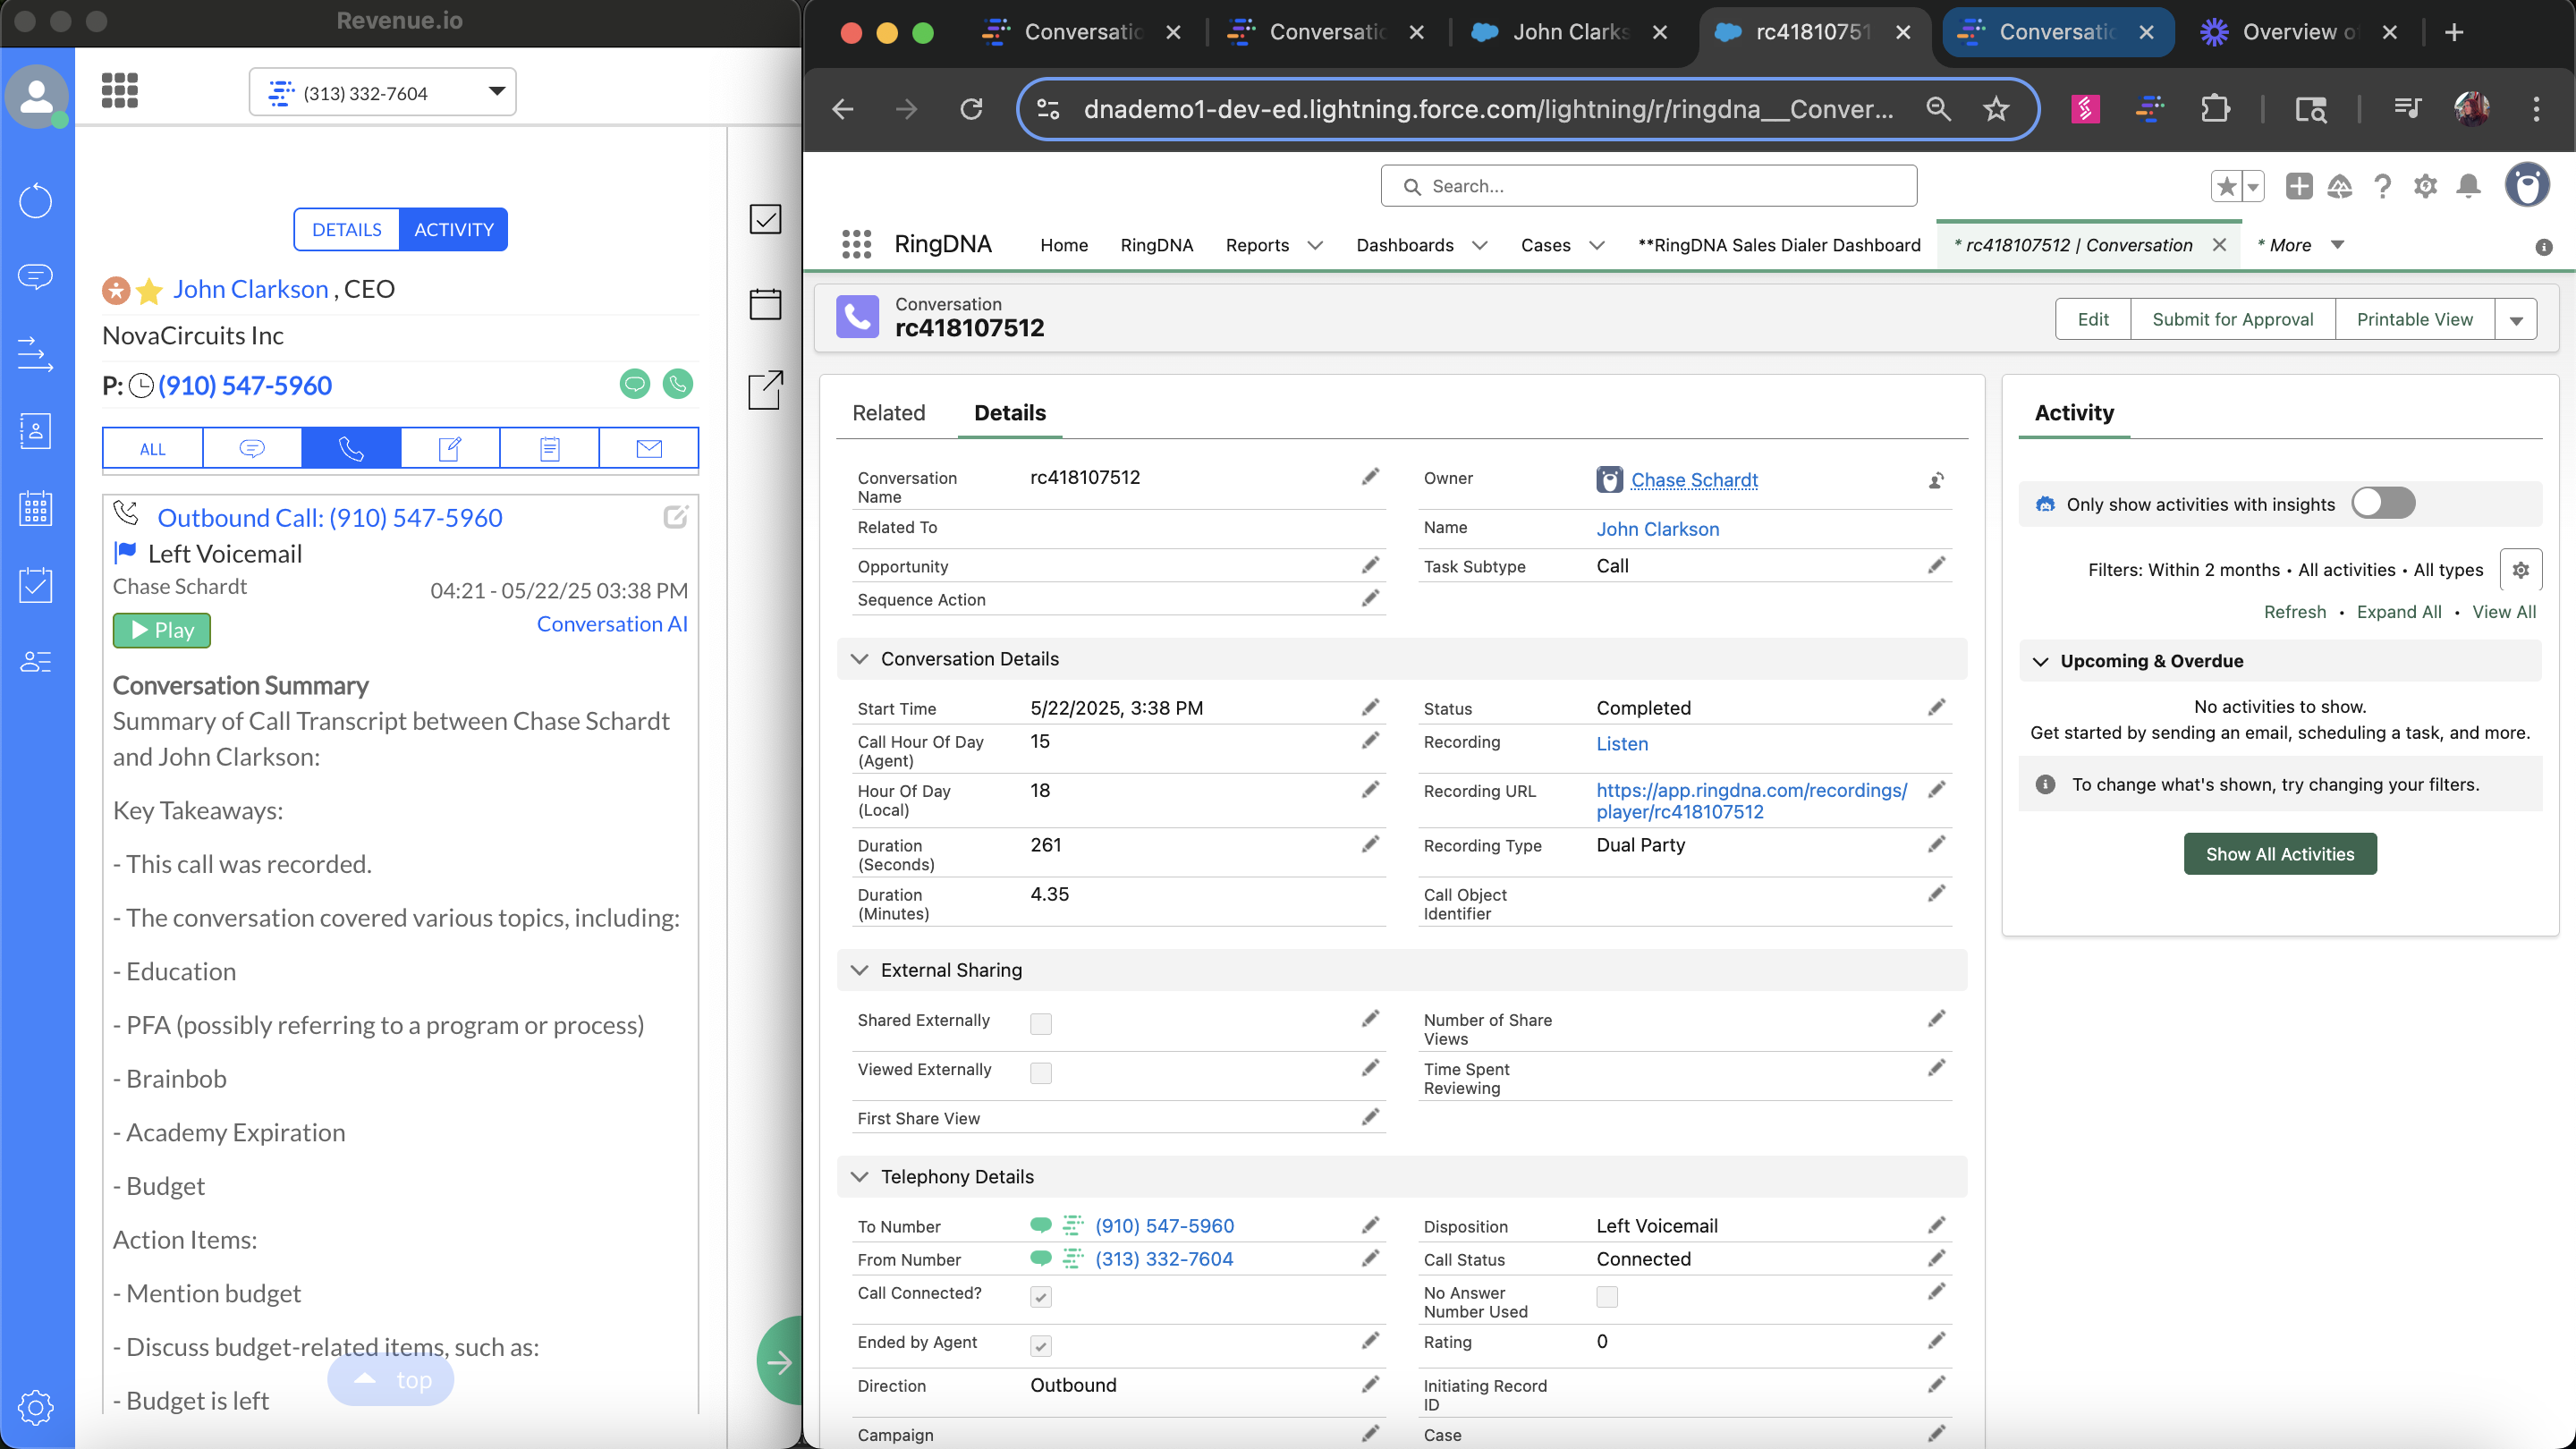Click the open in new window icon

tap(765, 390)
